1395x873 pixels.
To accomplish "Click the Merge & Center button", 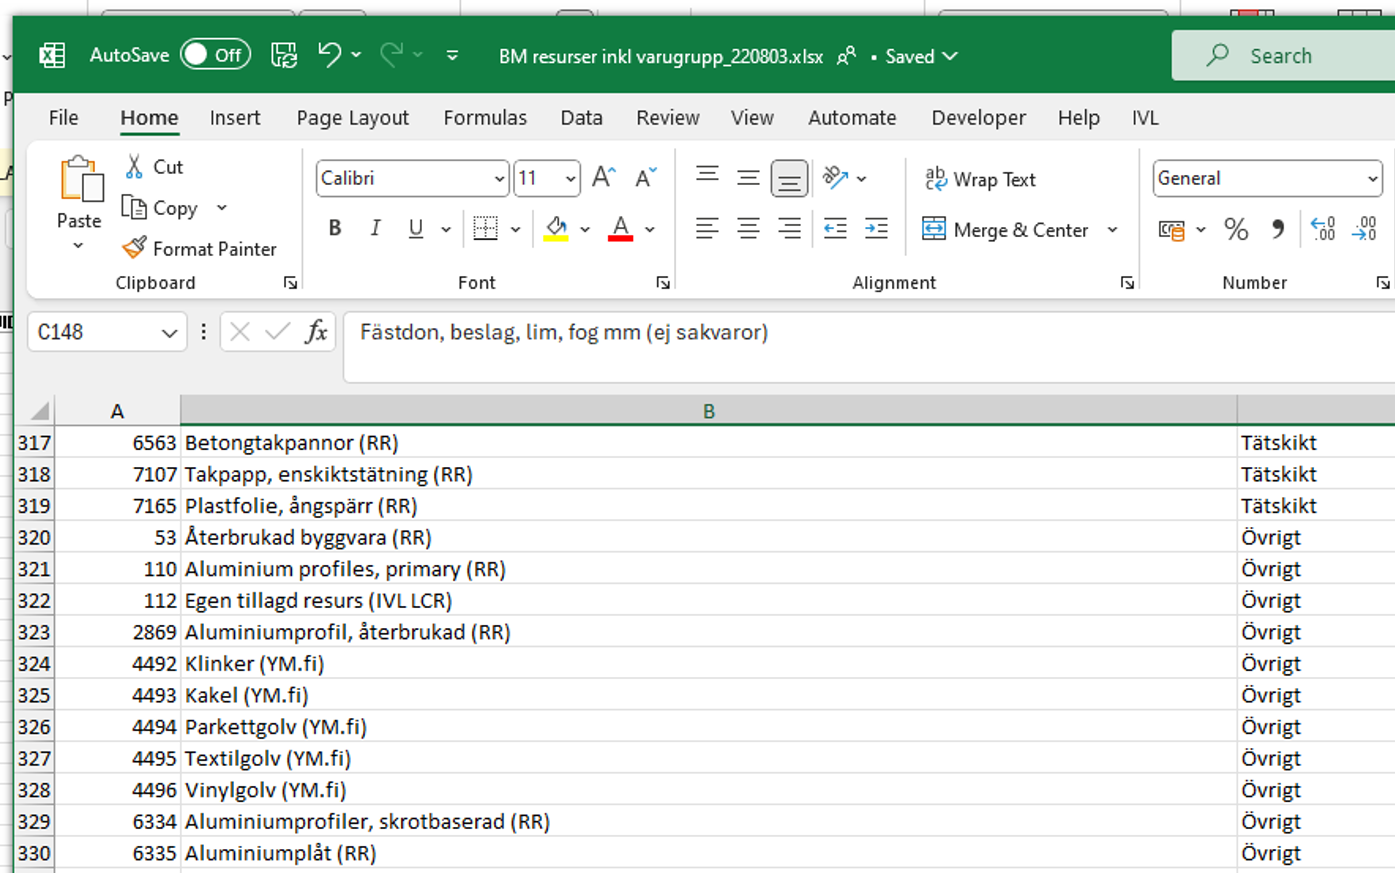I will tap(1006, 230).
